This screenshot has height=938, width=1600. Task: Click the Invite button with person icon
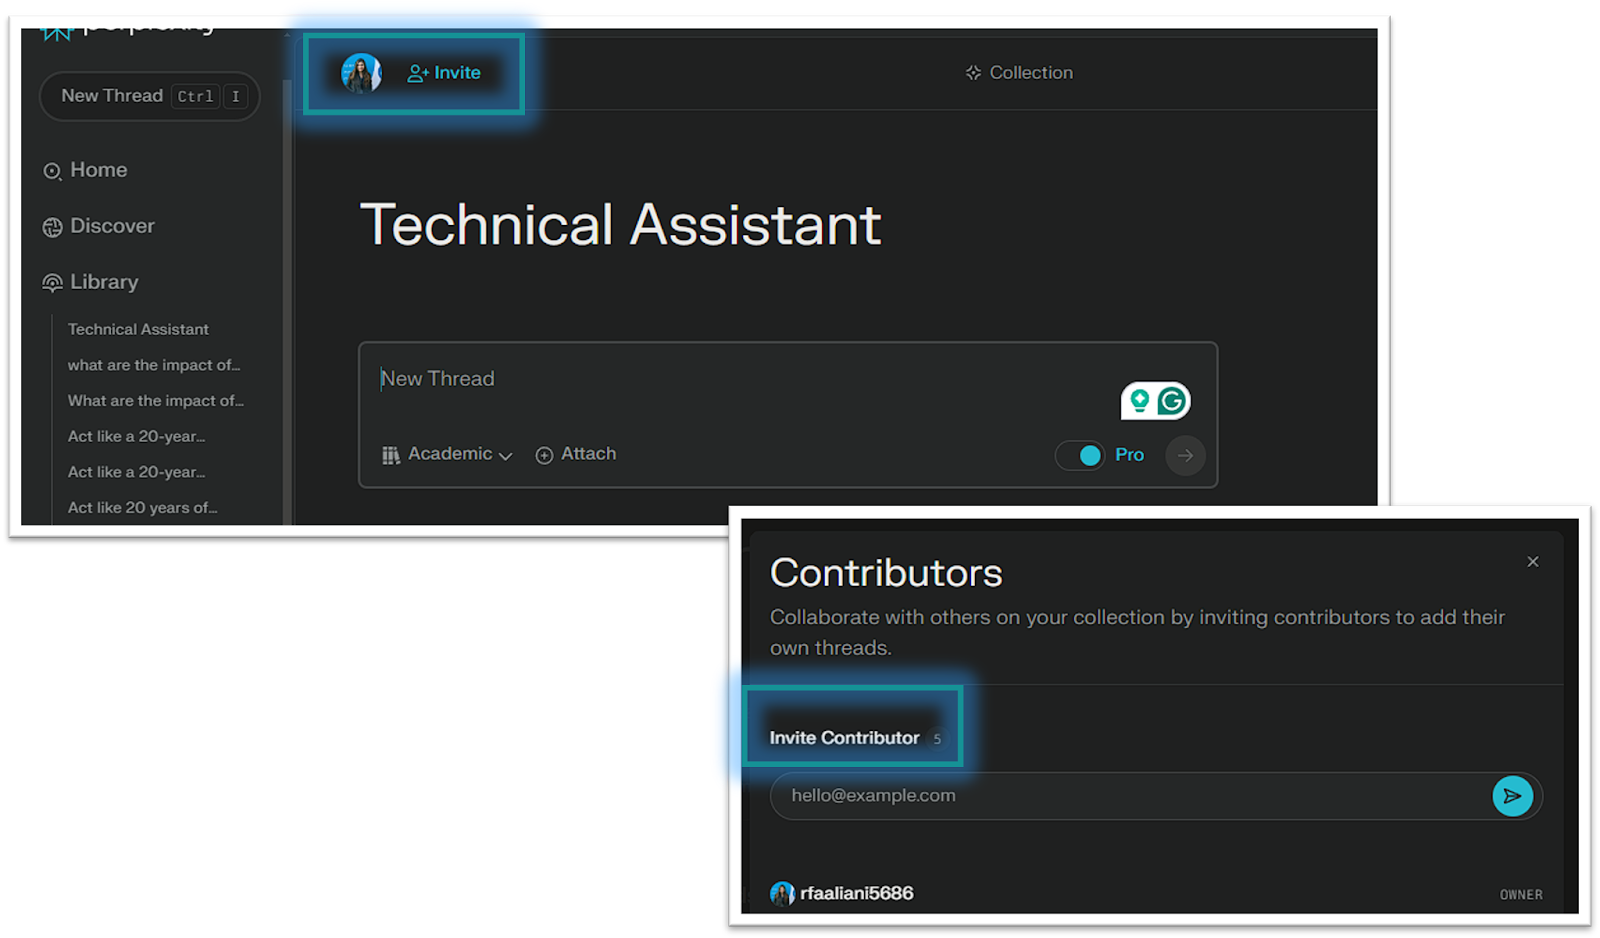tap(444, 73)
